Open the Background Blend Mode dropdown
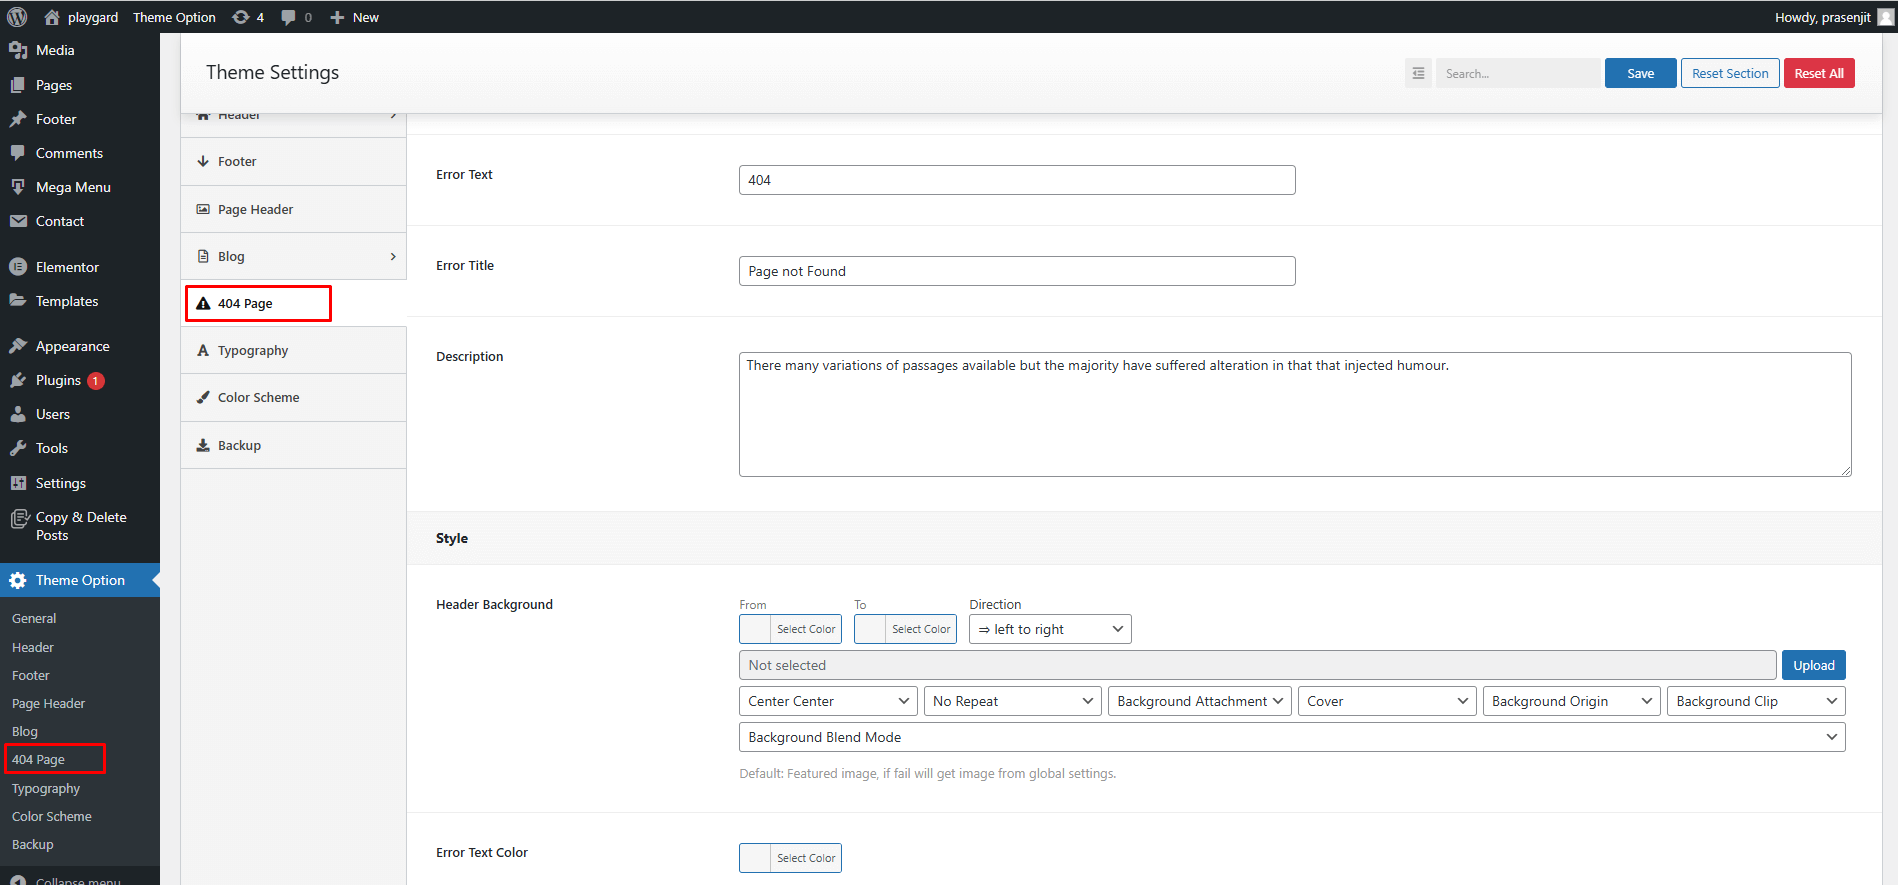Screen dimensions: 1898x885 coord(1292,737)
